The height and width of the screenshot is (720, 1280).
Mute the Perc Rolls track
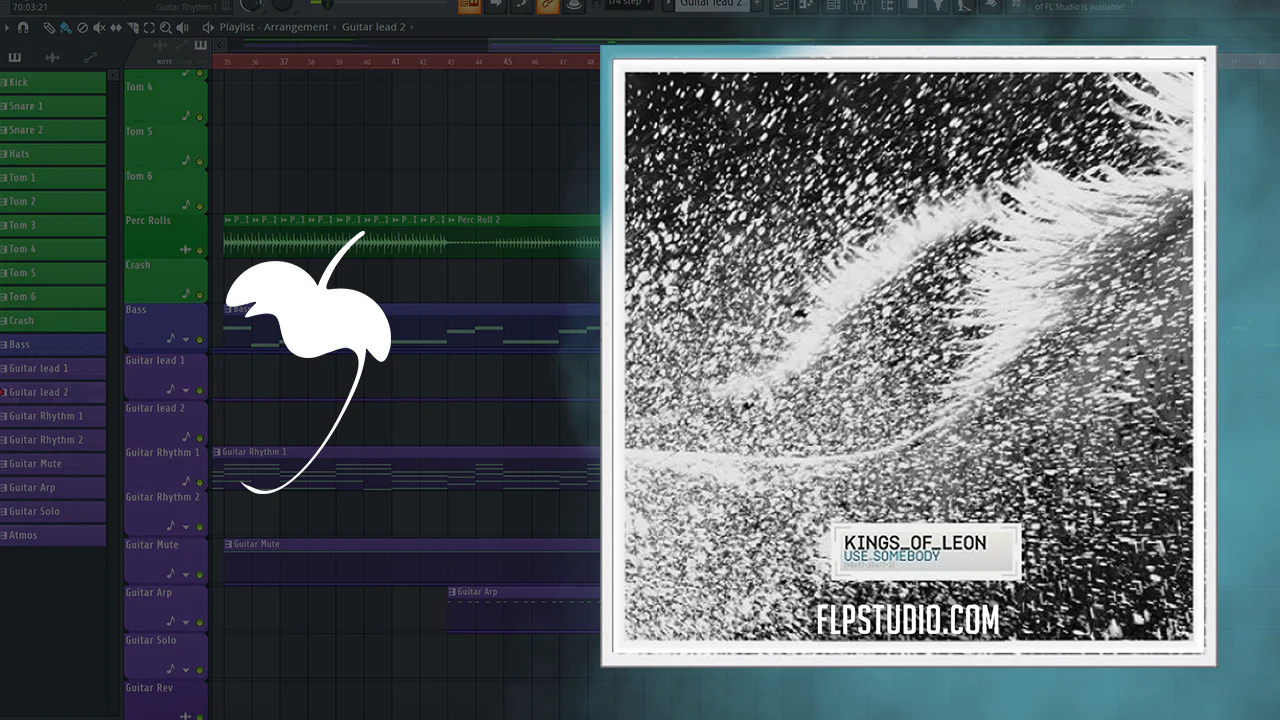coord(199,250)
